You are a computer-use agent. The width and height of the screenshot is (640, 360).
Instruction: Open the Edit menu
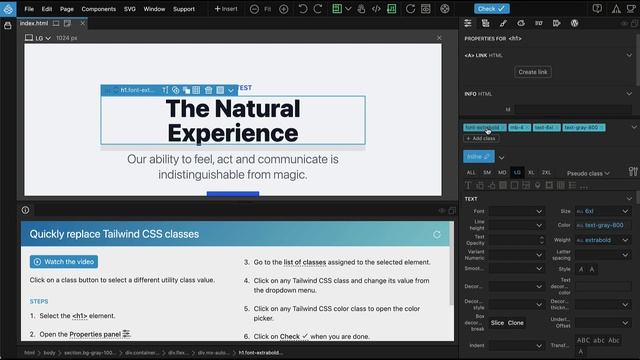tap(47, 9)
